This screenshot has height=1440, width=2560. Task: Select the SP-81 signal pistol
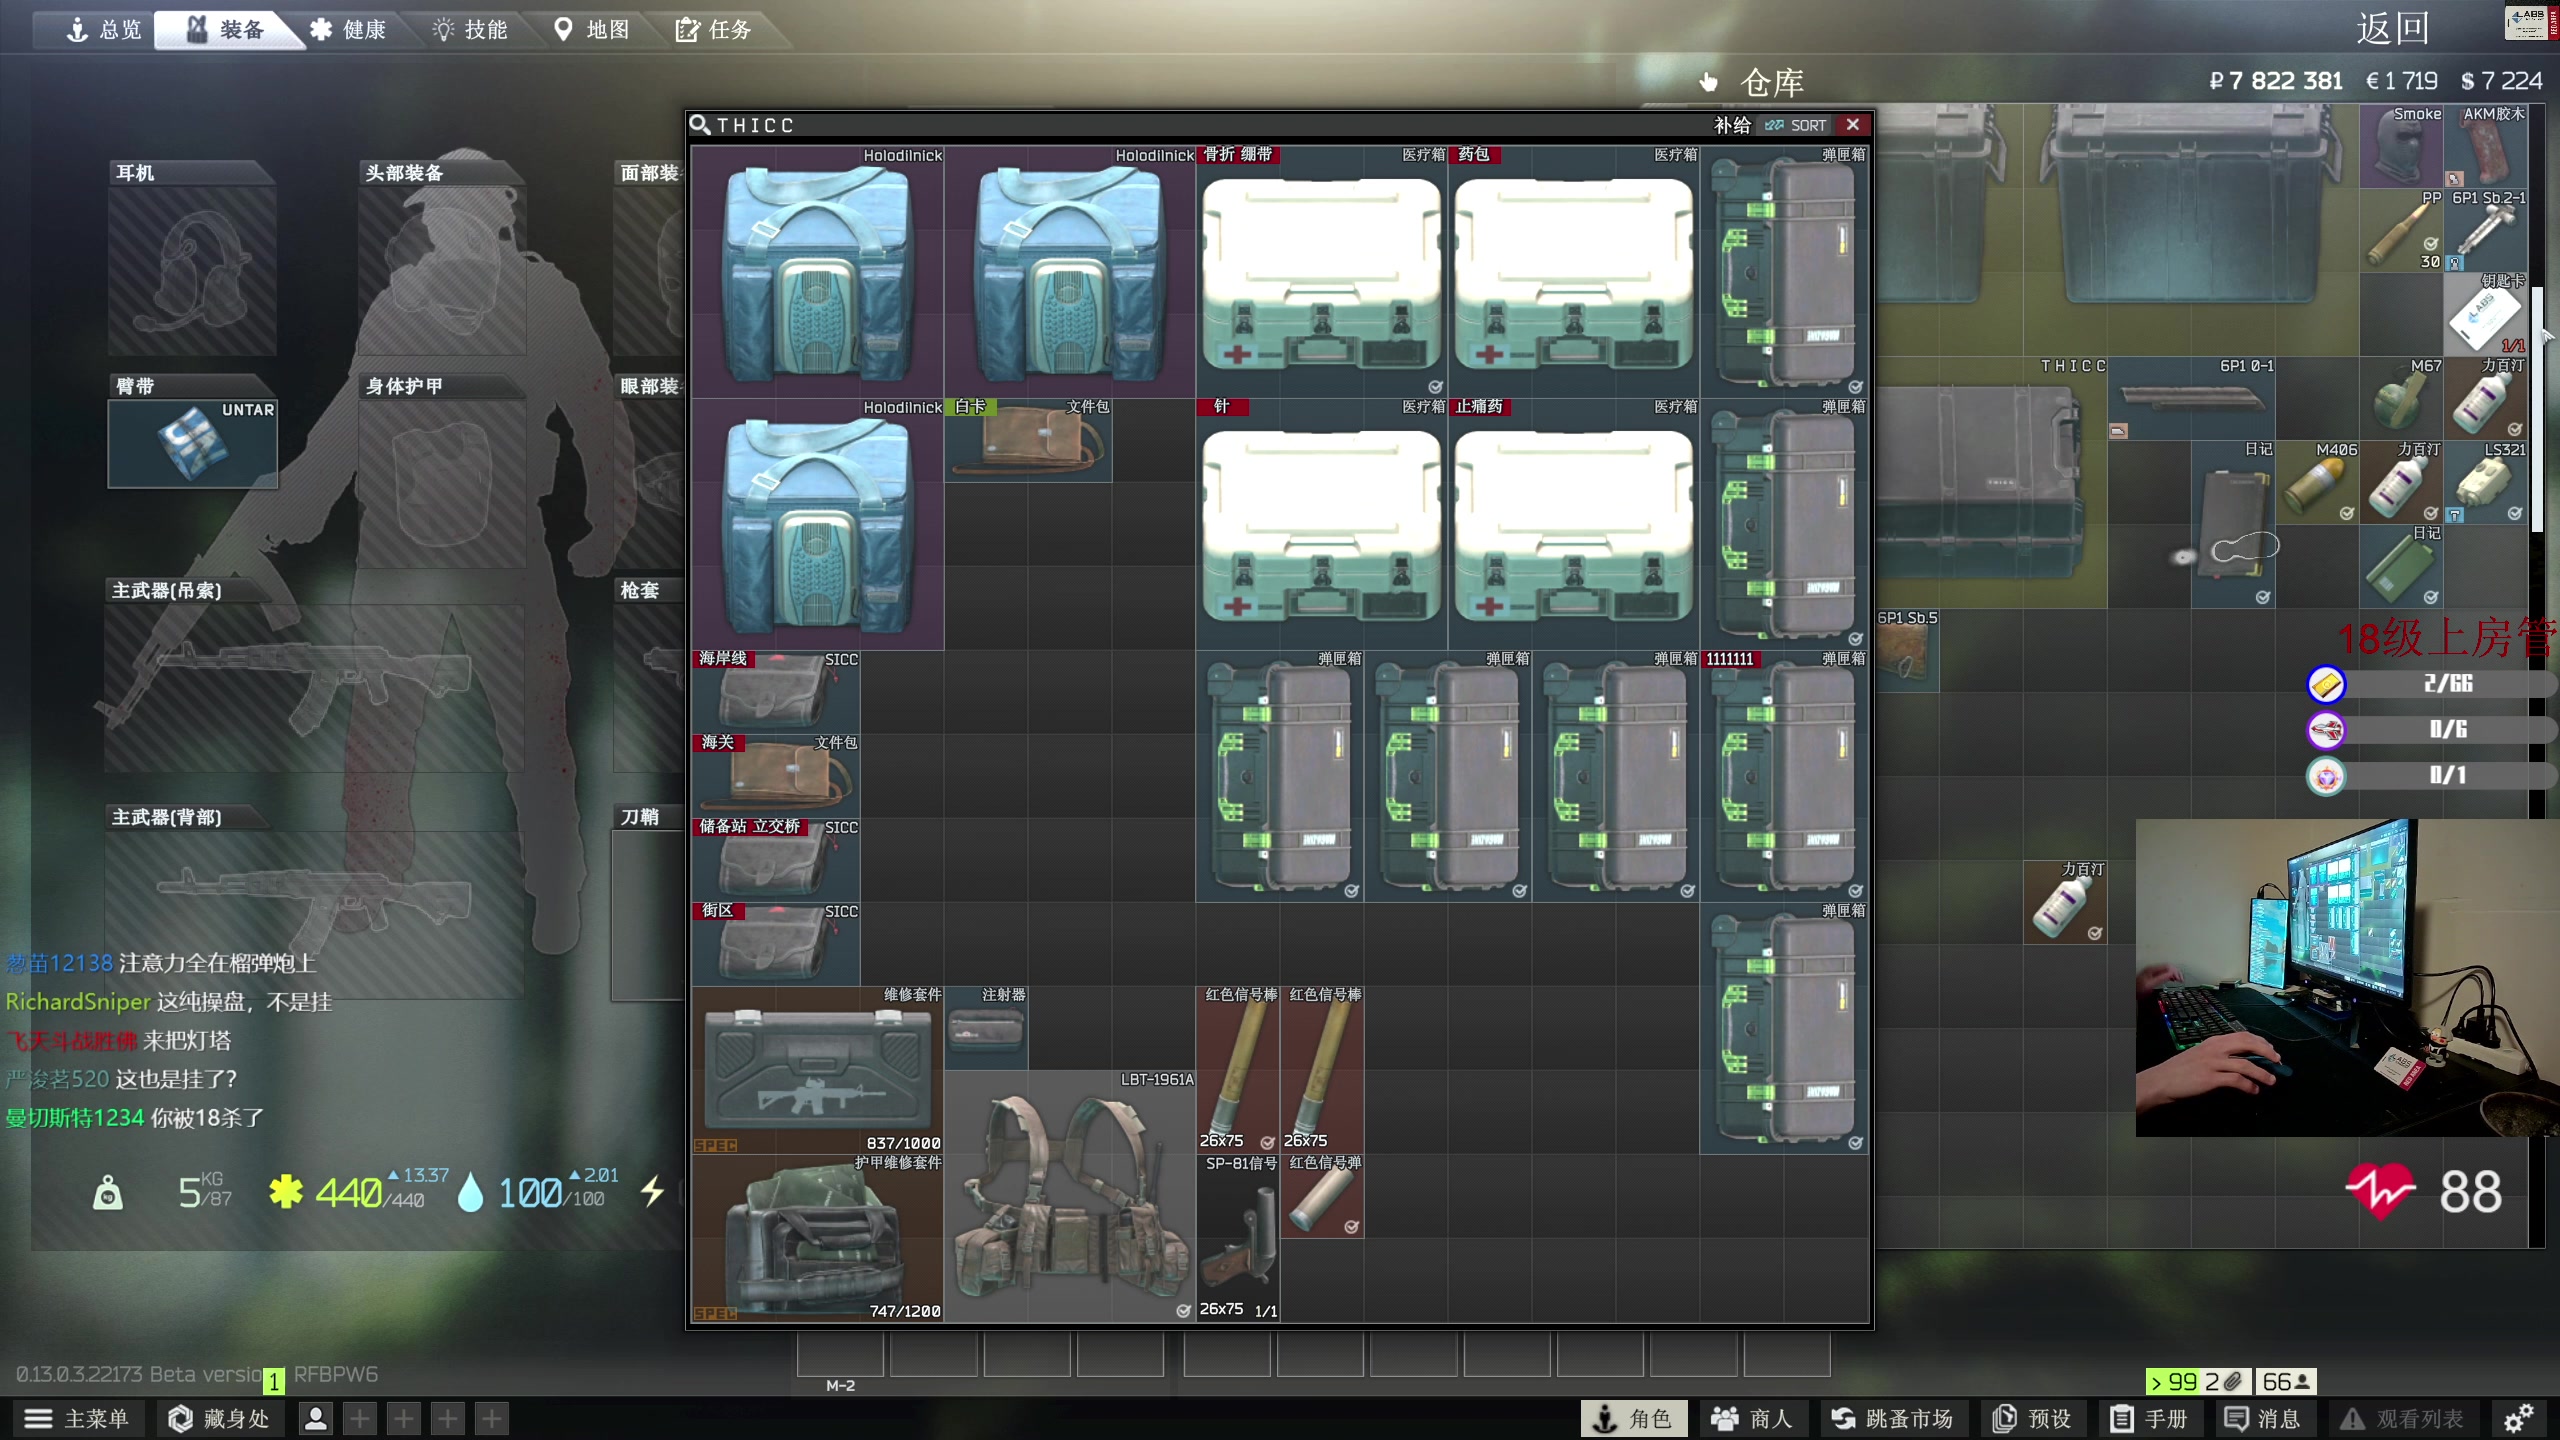point(1238,1238)
